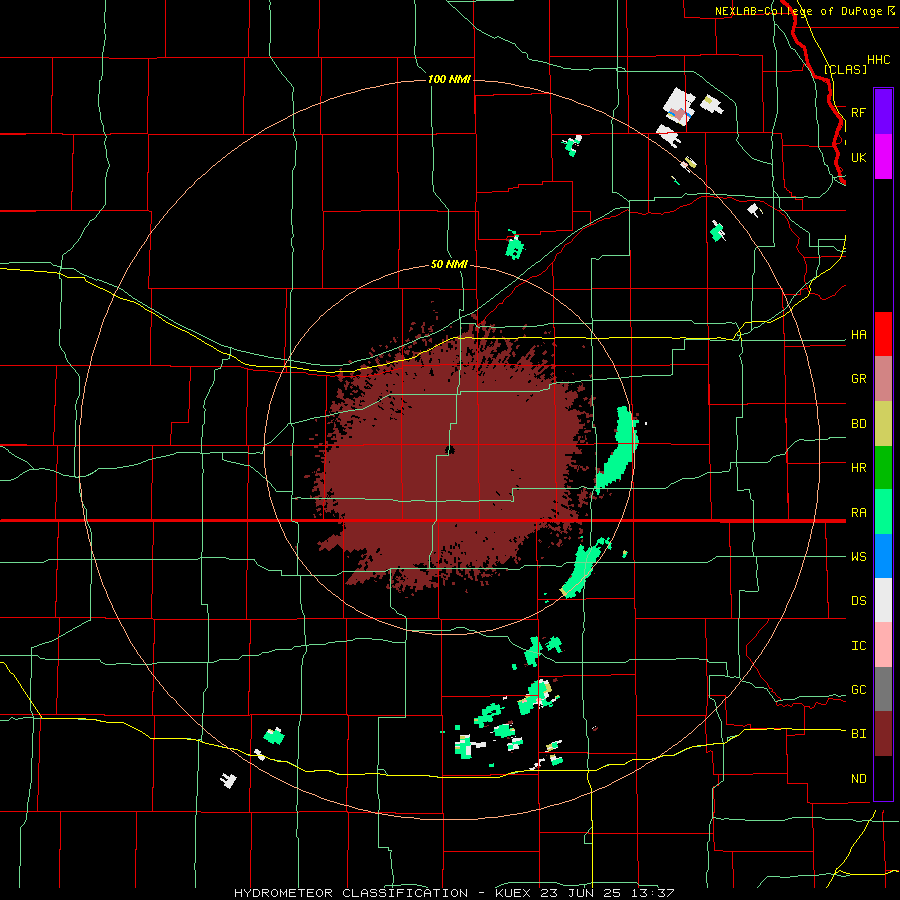Click the RA light green legend swatch

(x=883, y=512)
